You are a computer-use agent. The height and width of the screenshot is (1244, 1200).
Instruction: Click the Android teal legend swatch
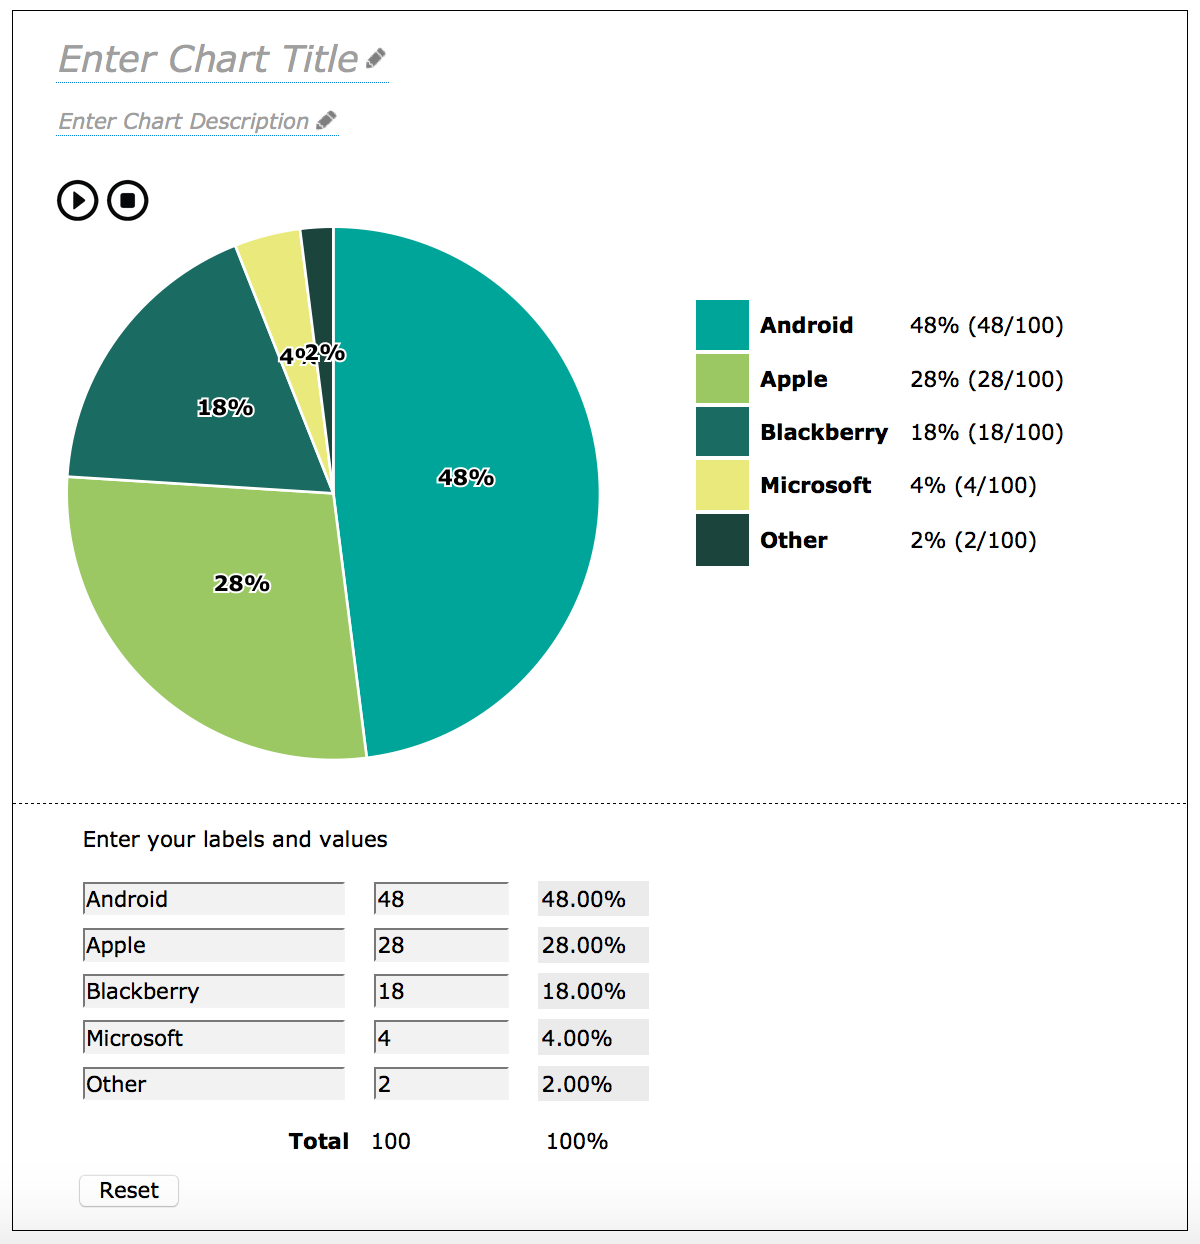[722, 325]
